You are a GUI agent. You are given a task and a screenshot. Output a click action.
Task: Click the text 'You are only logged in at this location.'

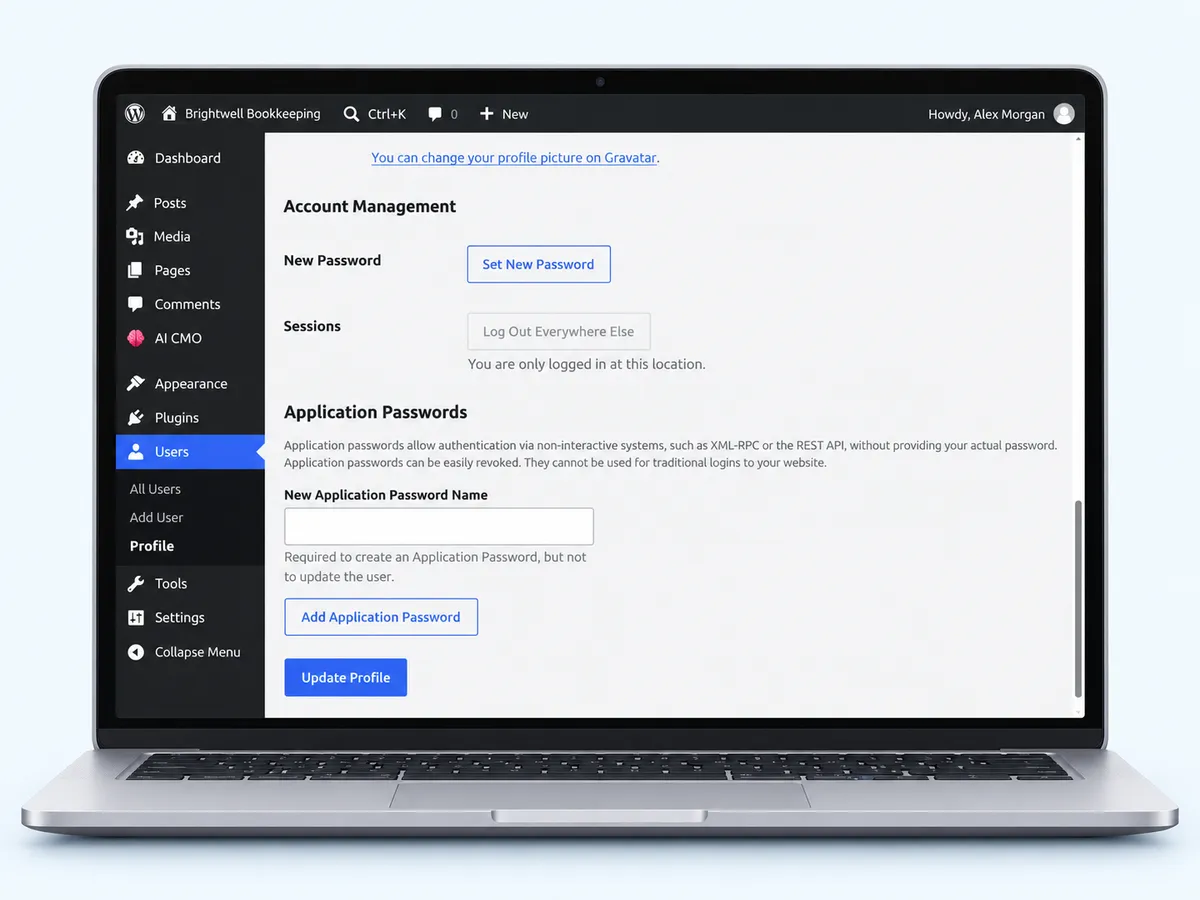[587, 364]
